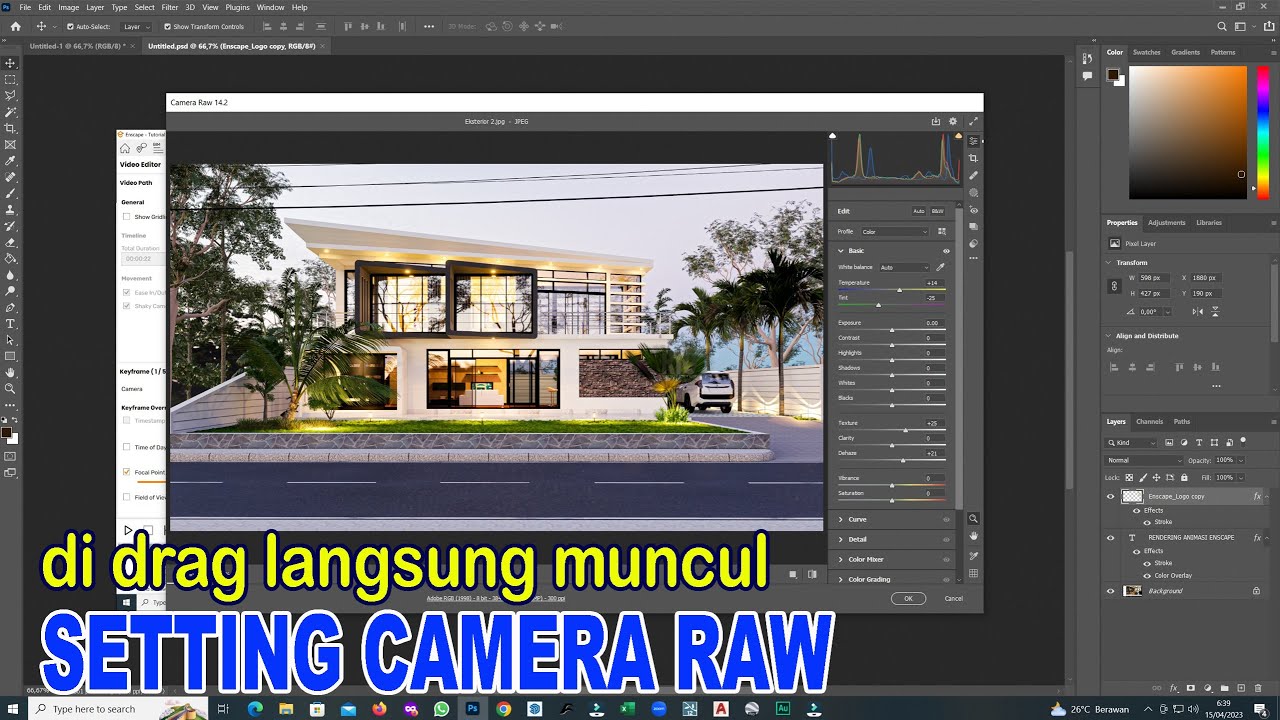Select the Magic Wand tool

(x=11, y=112)
